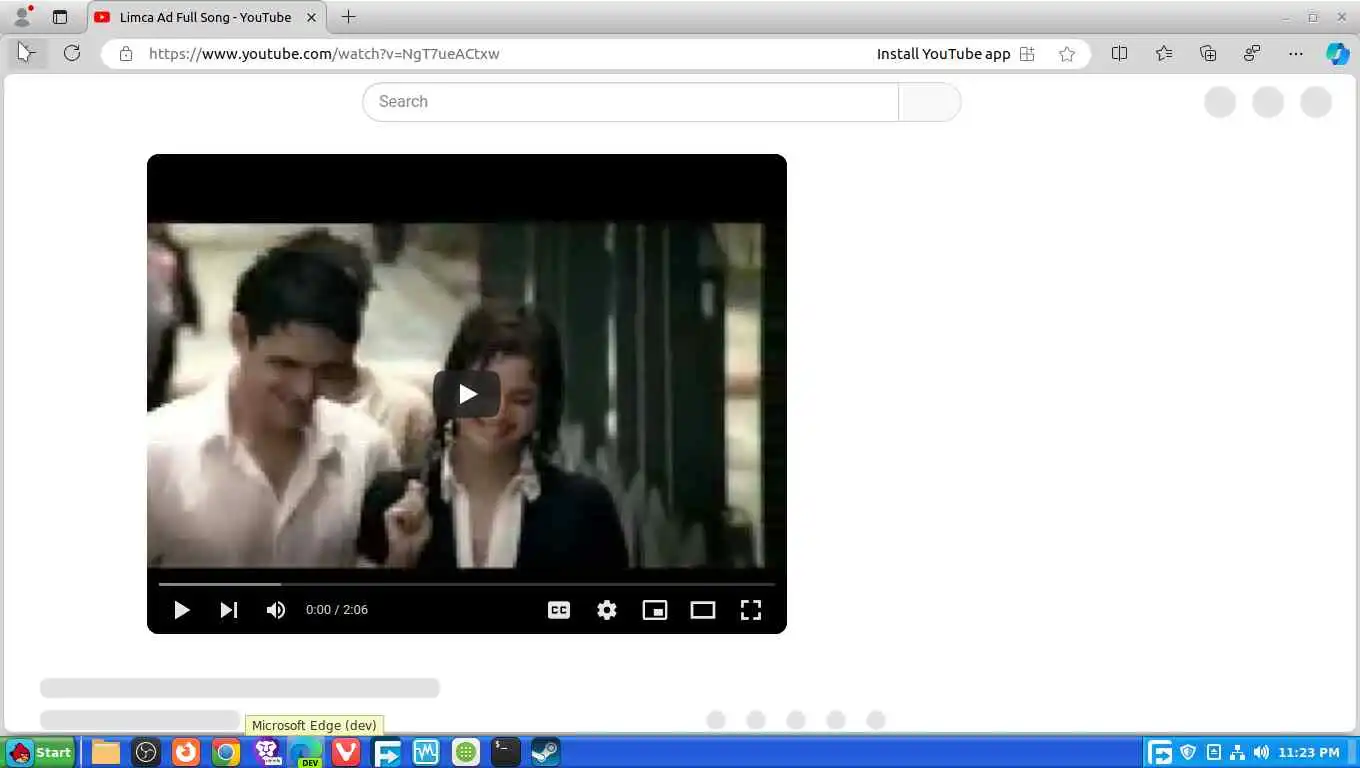Open the Edge profile avatar
This screenshot has width=1360, height=768.
tap(21, 17)
